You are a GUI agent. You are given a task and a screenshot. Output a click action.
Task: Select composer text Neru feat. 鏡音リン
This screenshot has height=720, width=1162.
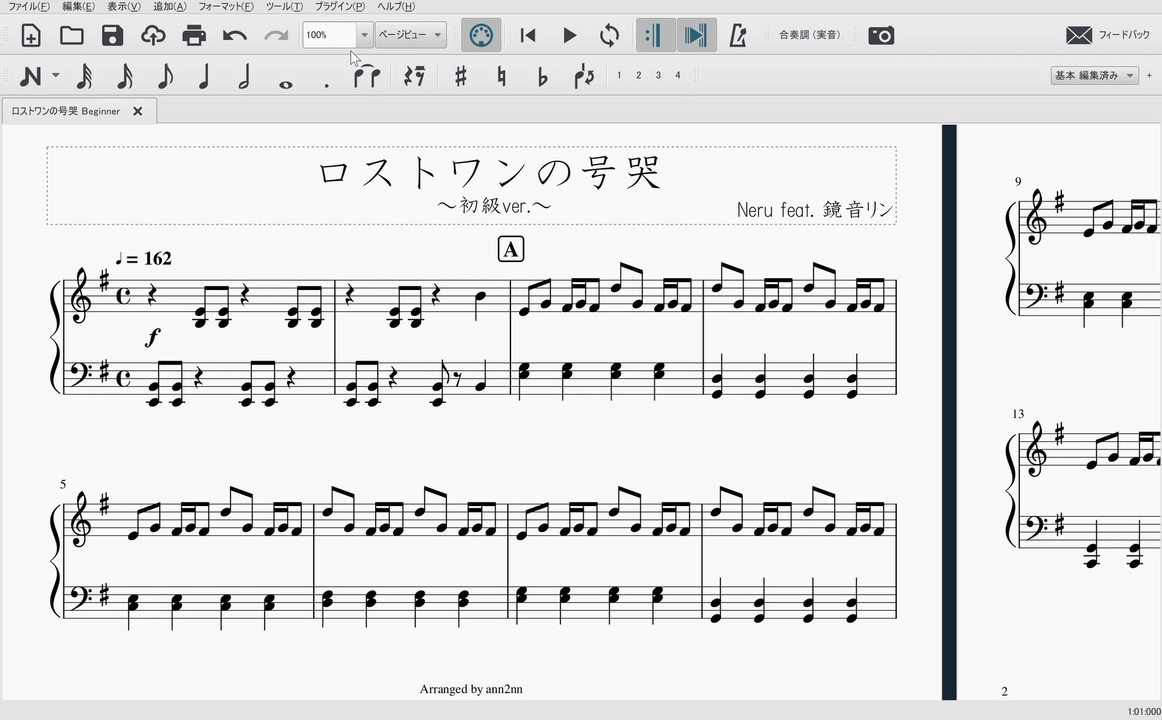814,210
